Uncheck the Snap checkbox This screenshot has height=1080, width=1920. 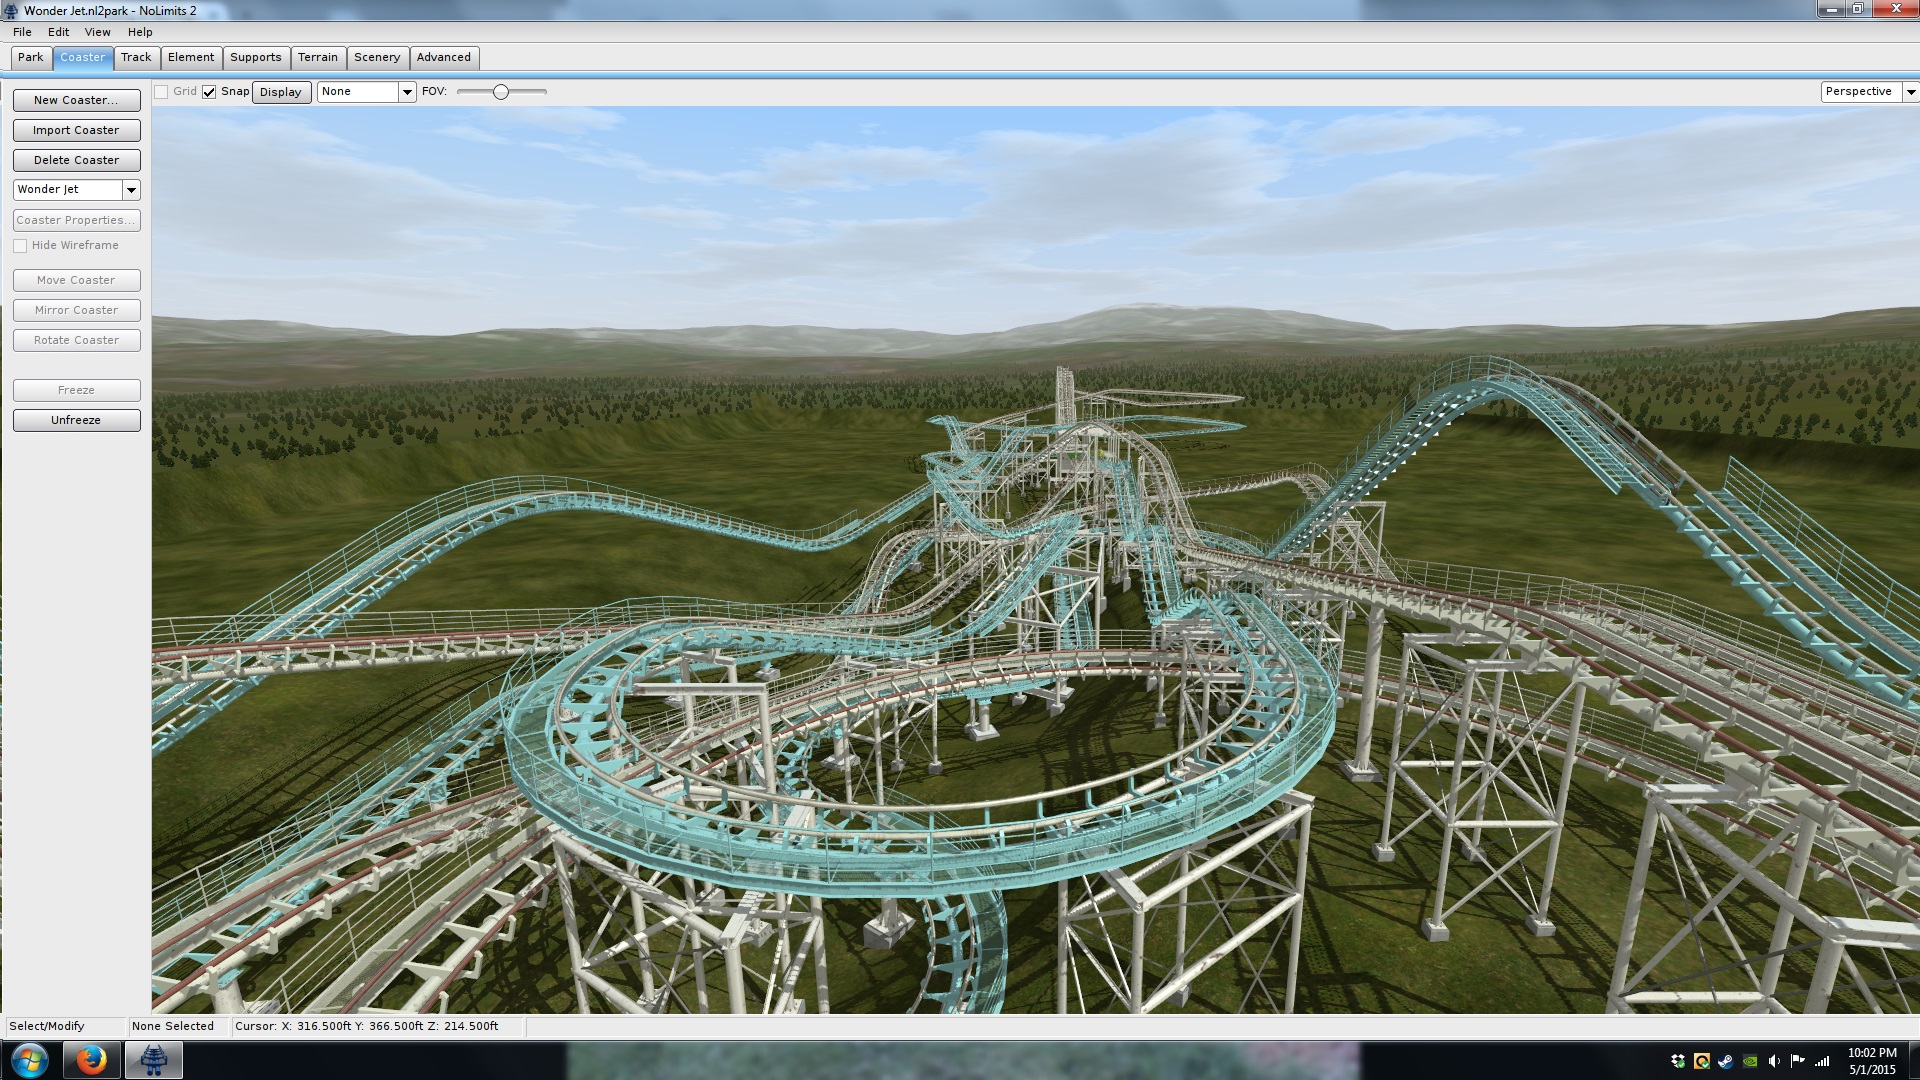pos(209,92)
